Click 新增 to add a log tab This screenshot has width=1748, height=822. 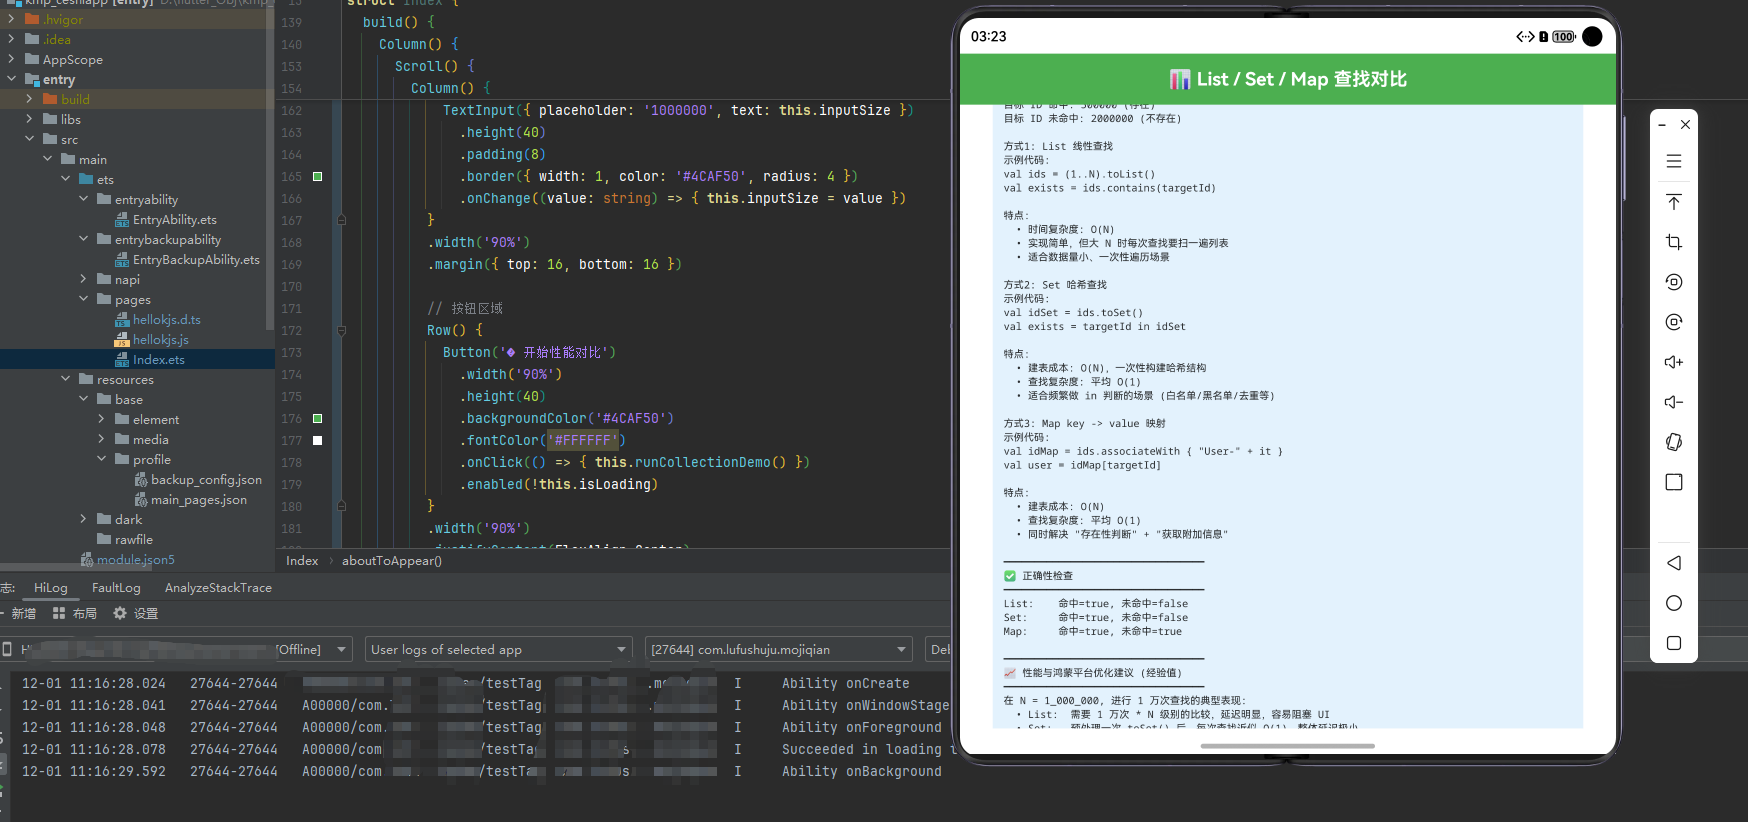[18, 613]
